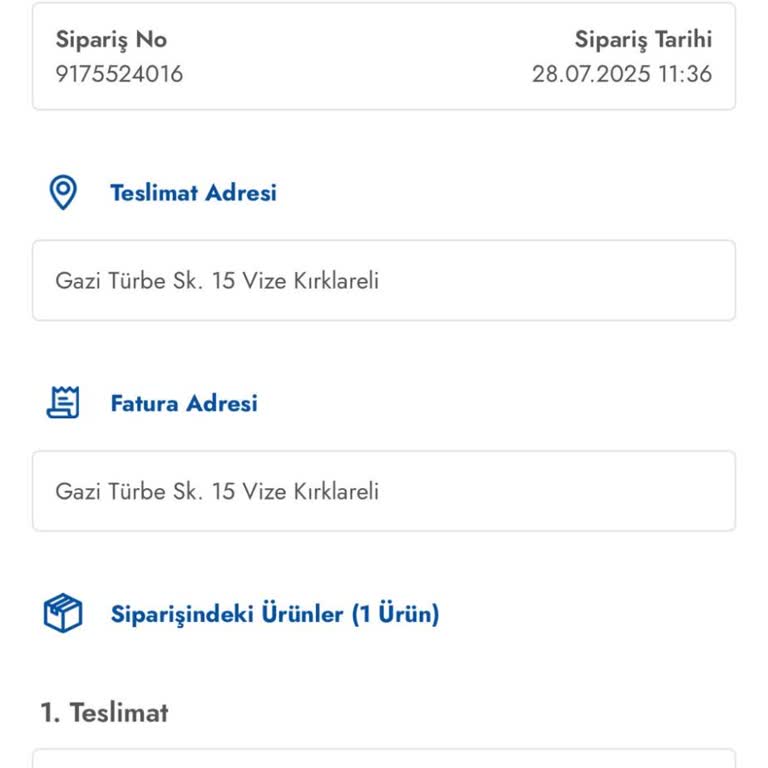Screen dimensions: 768x768
Task: Click Kırklareli in the billing address
Action: 335,492
